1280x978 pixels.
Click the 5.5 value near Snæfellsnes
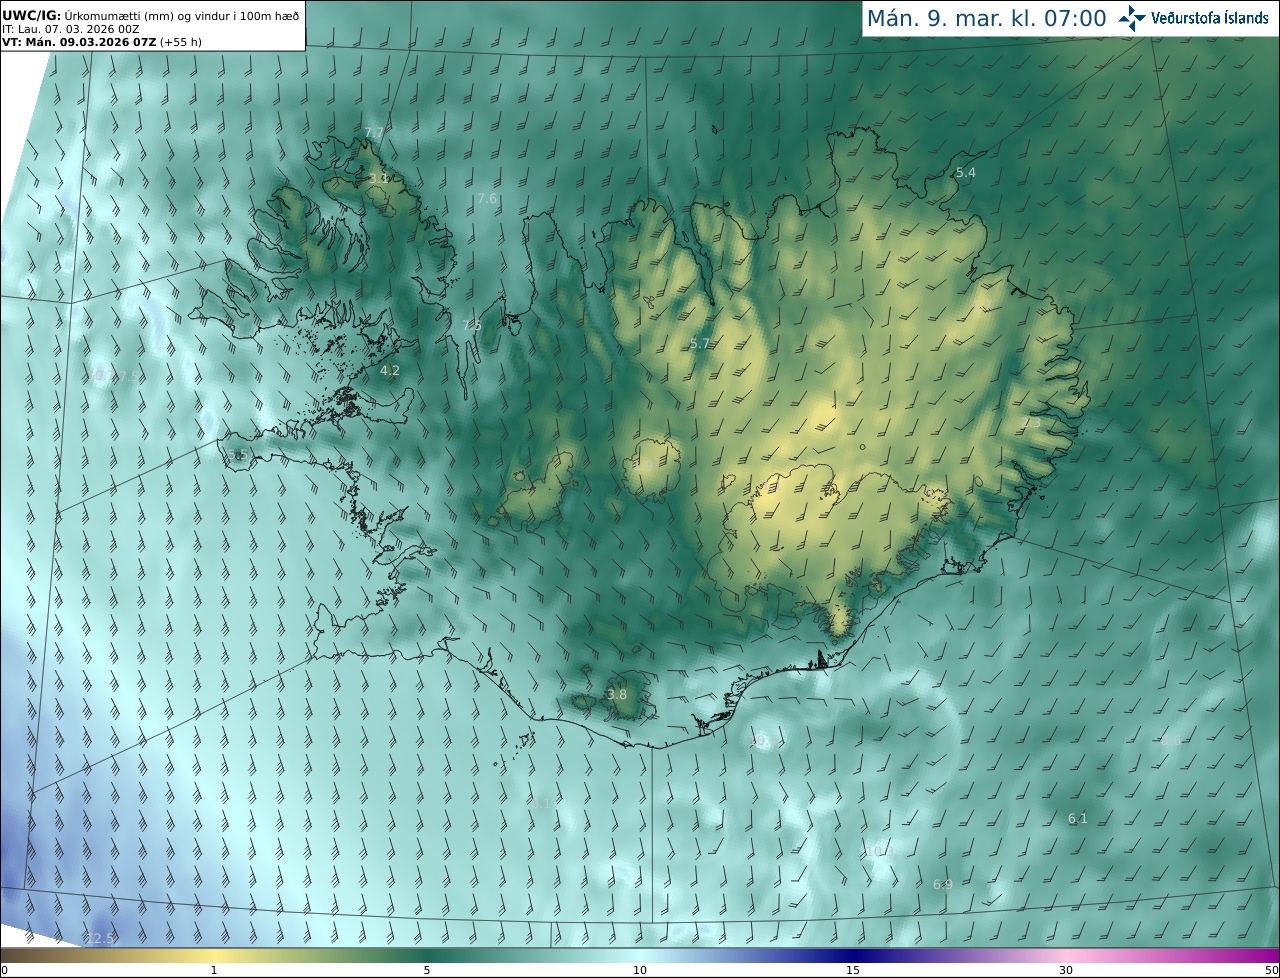[237, 455]
